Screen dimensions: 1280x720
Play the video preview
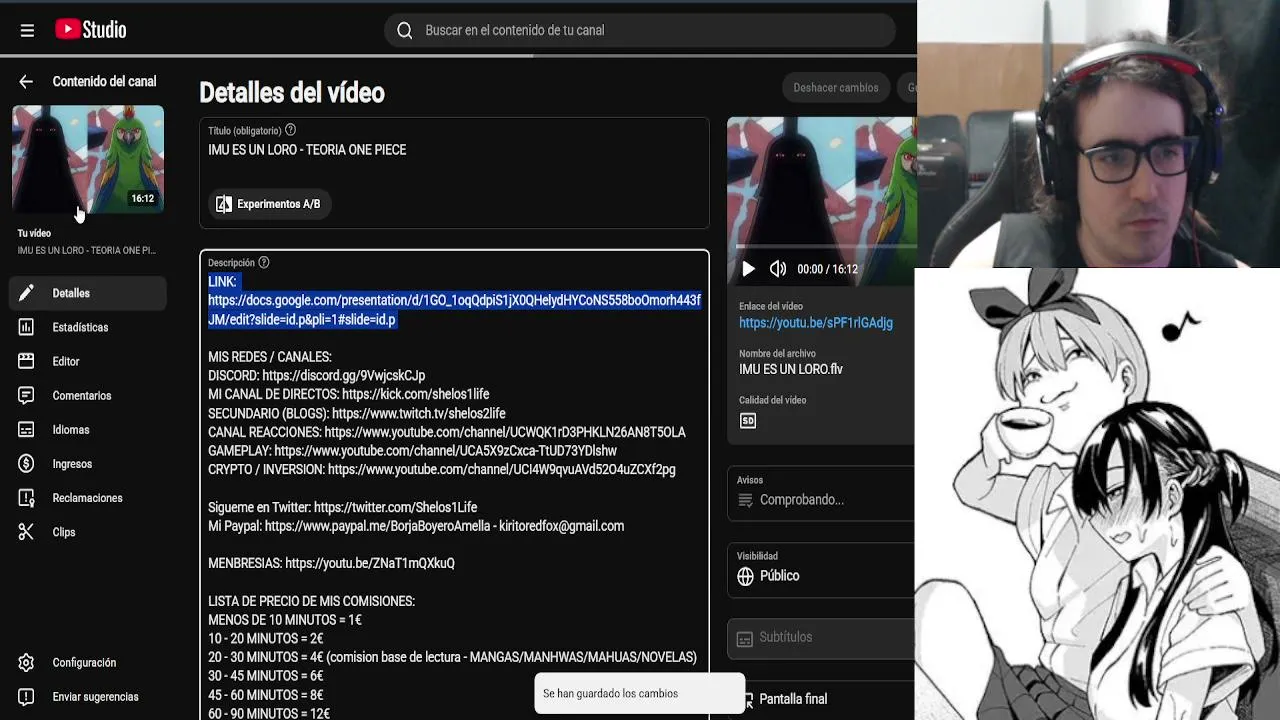point(748,269)
